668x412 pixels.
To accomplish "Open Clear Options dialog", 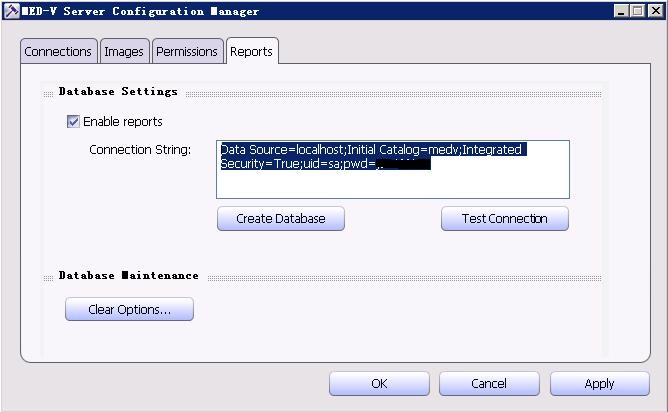I will tap(129, 309).
